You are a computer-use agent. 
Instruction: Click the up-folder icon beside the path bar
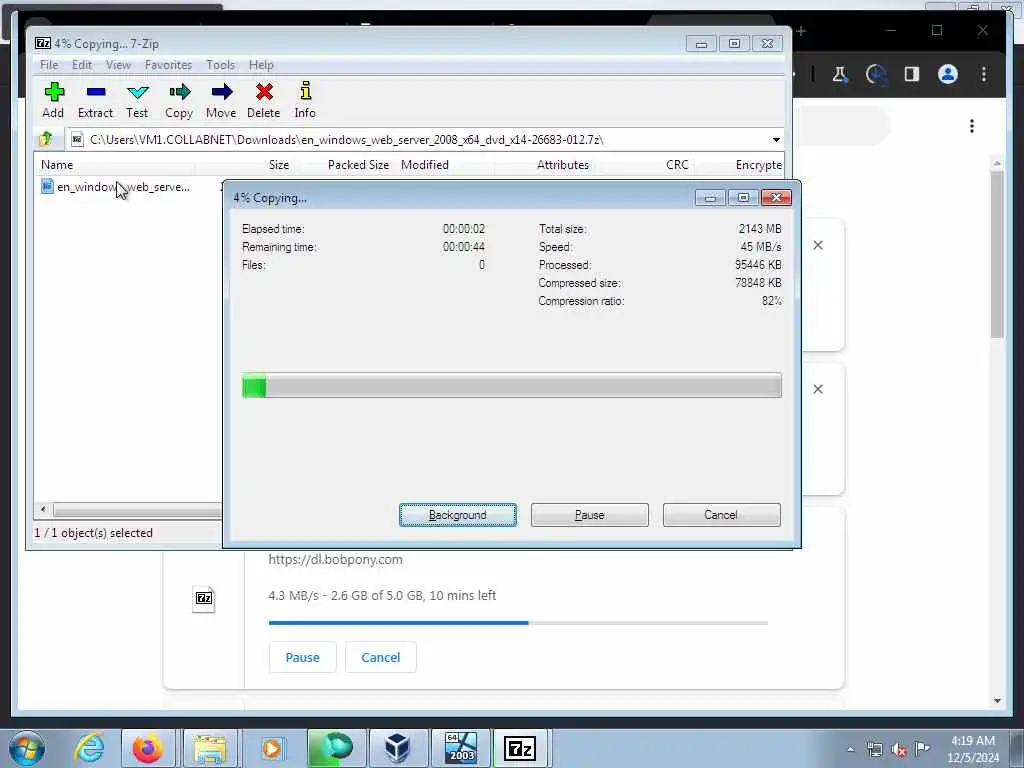(46, 139)
